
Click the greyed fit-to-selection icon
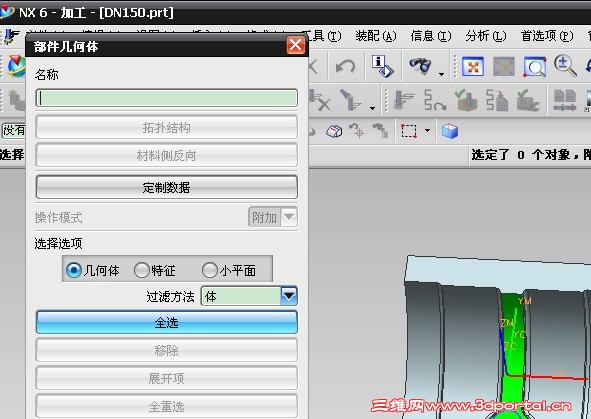click(504, 67)
